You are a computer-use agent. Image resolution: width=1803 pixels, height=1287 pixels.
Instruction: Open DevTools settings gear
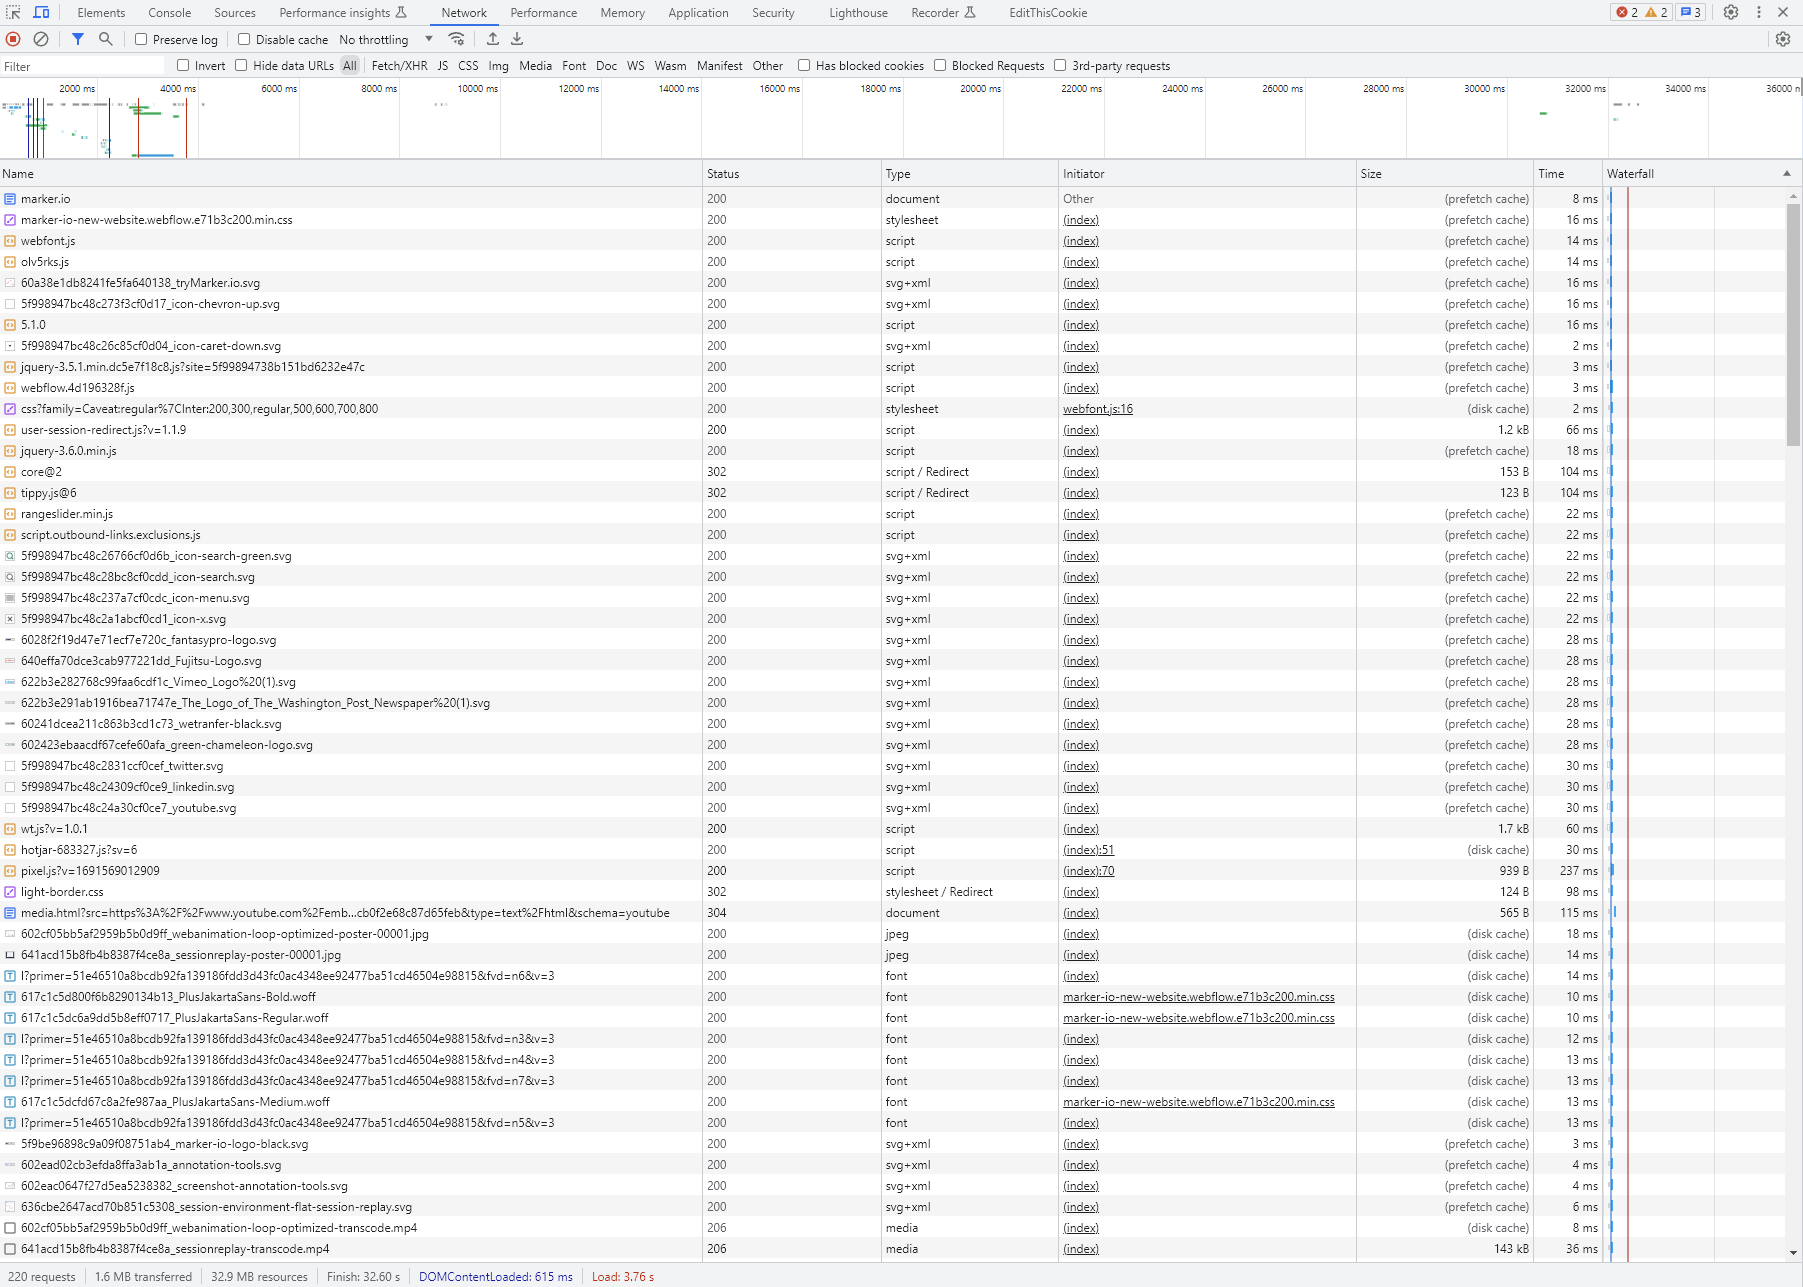(1731, 12)
